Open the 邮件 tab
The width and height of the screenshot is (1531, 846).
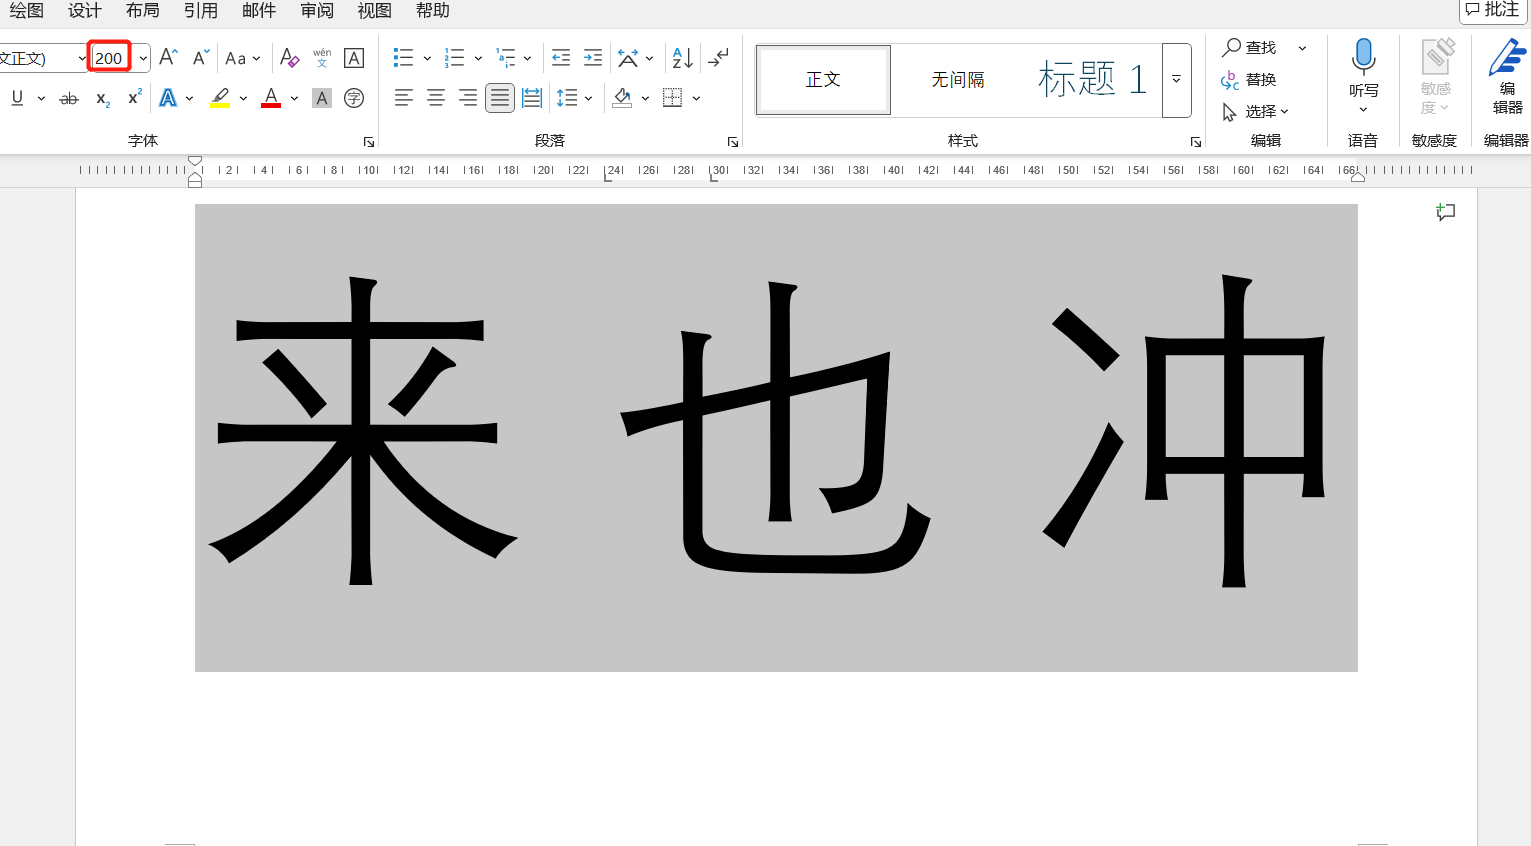click(x=259, y=11)
